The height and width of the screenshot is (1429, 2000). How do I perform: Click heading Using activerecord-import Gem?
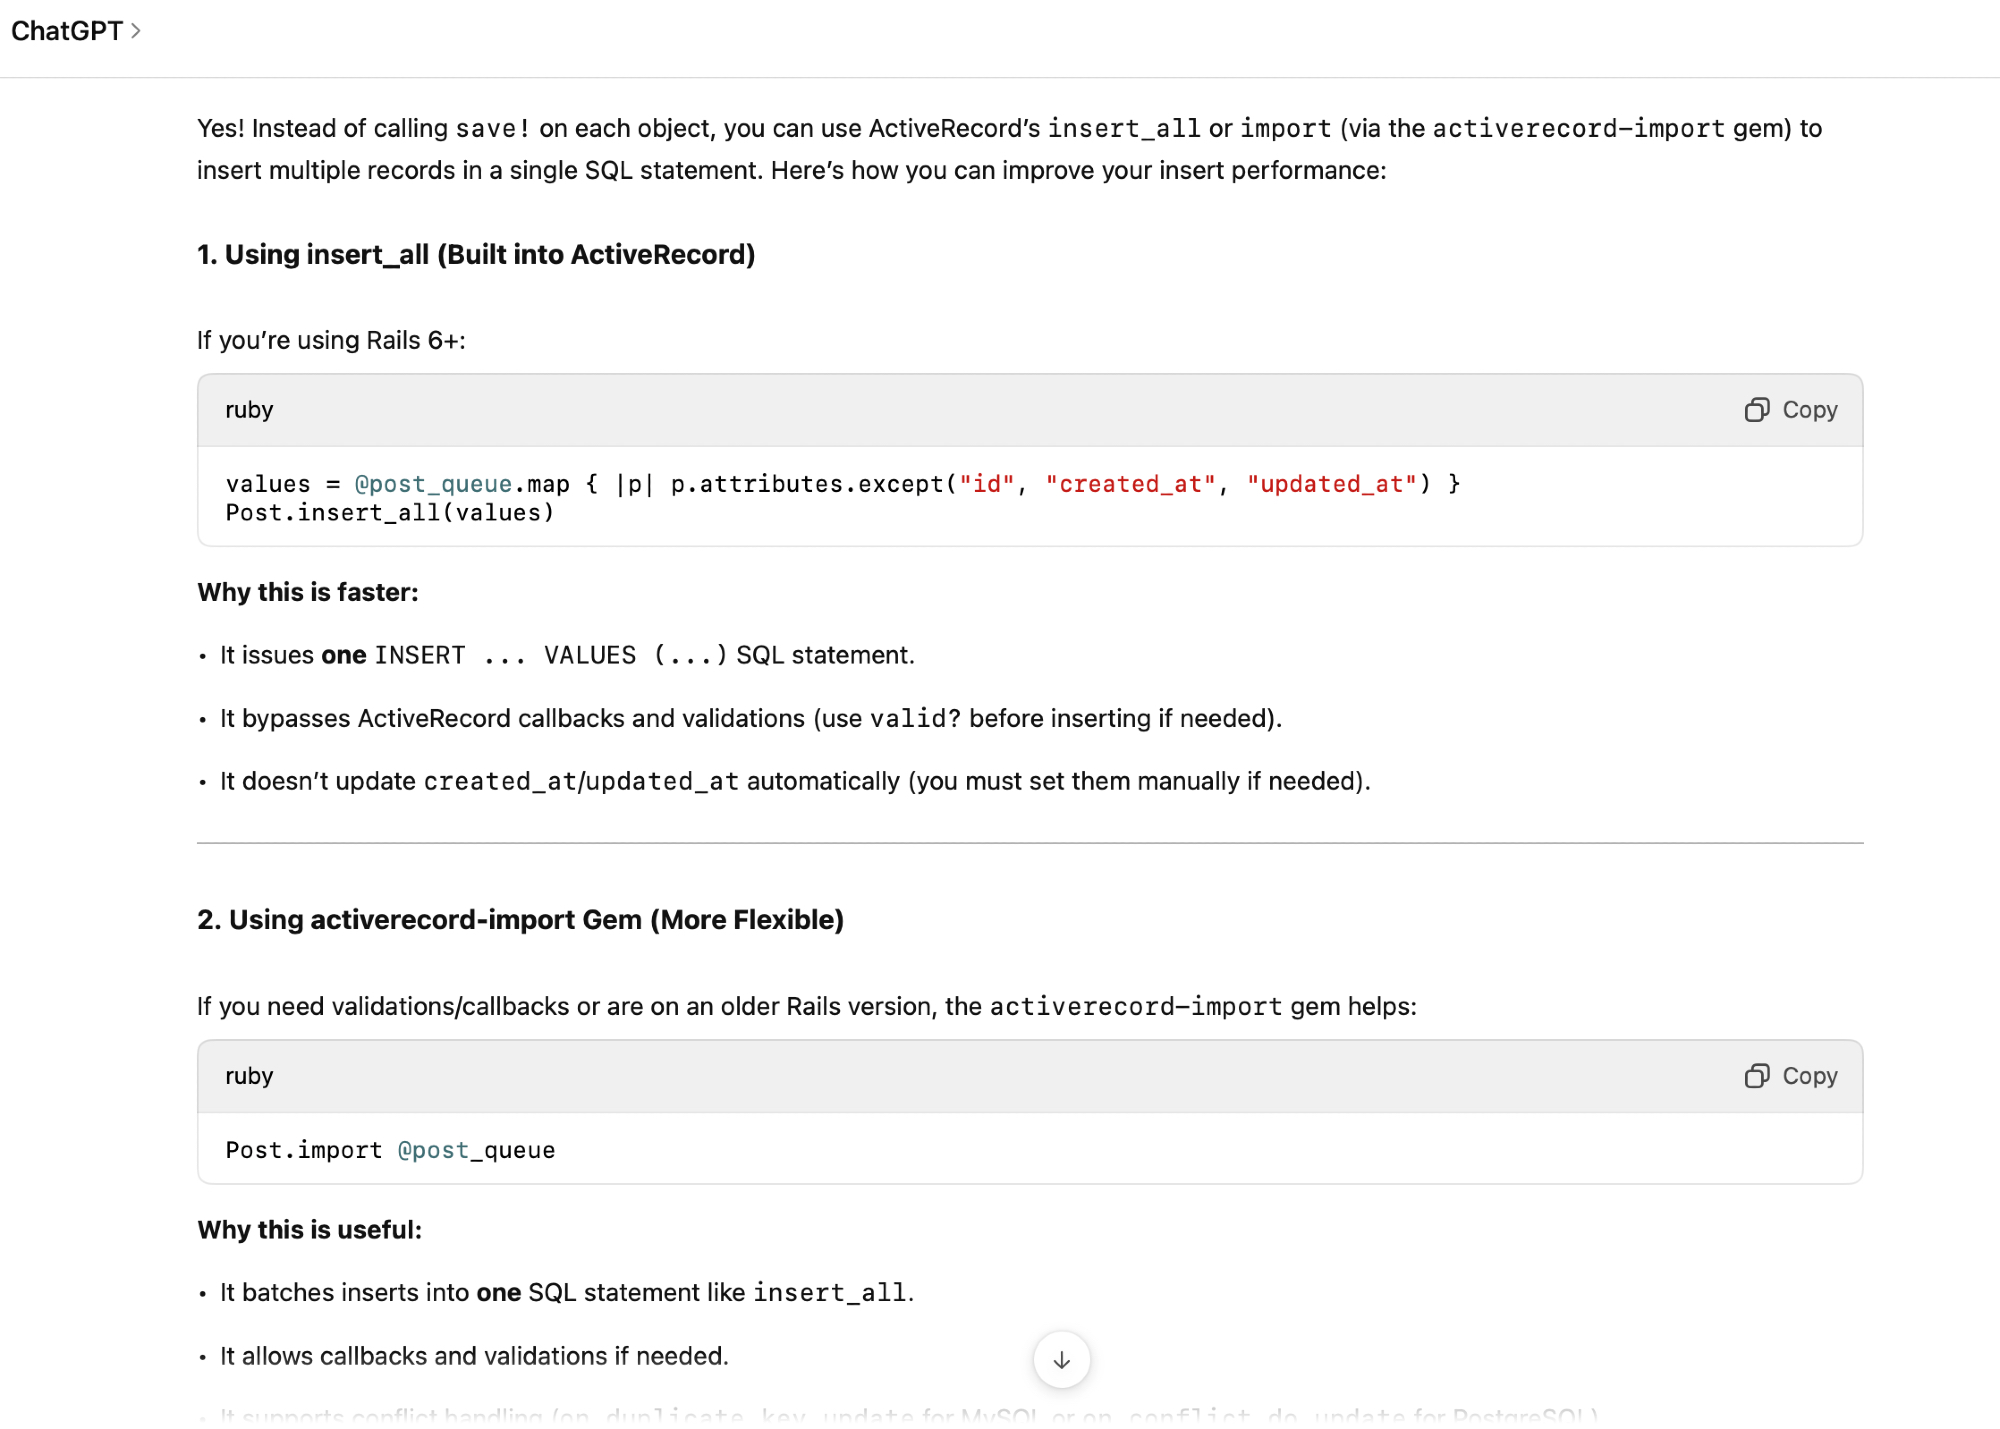tap(520, 920)
